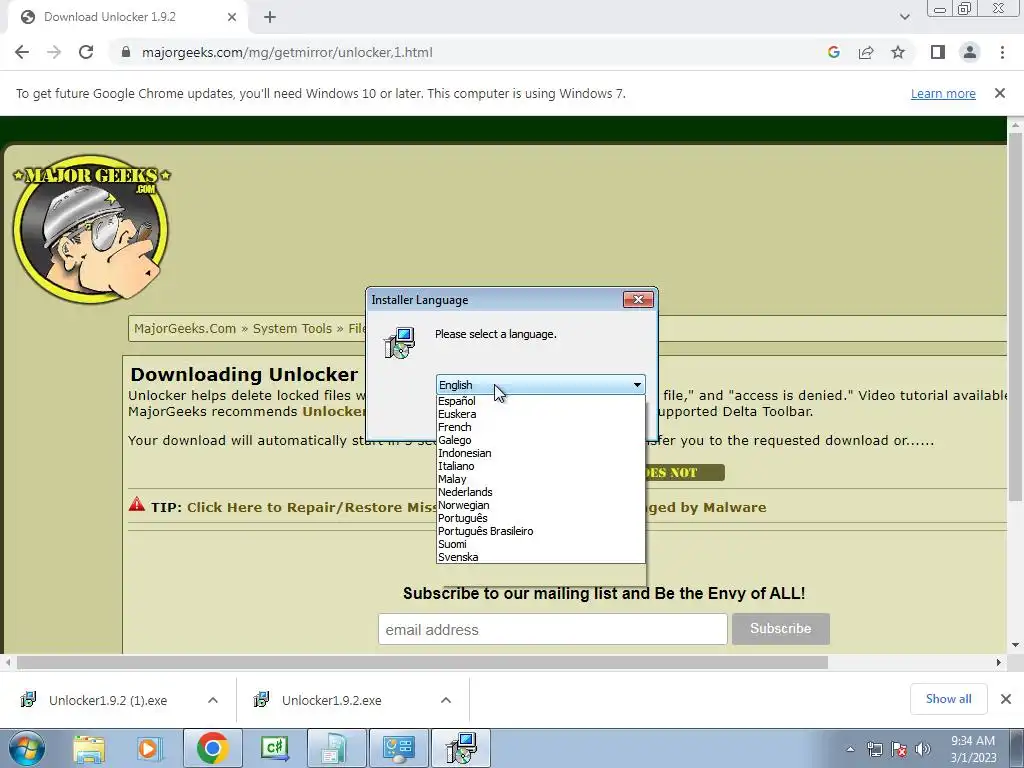This screenshot has height=768, width=1024.
Task: Click the Subscribe button
Action: point(780,628)
